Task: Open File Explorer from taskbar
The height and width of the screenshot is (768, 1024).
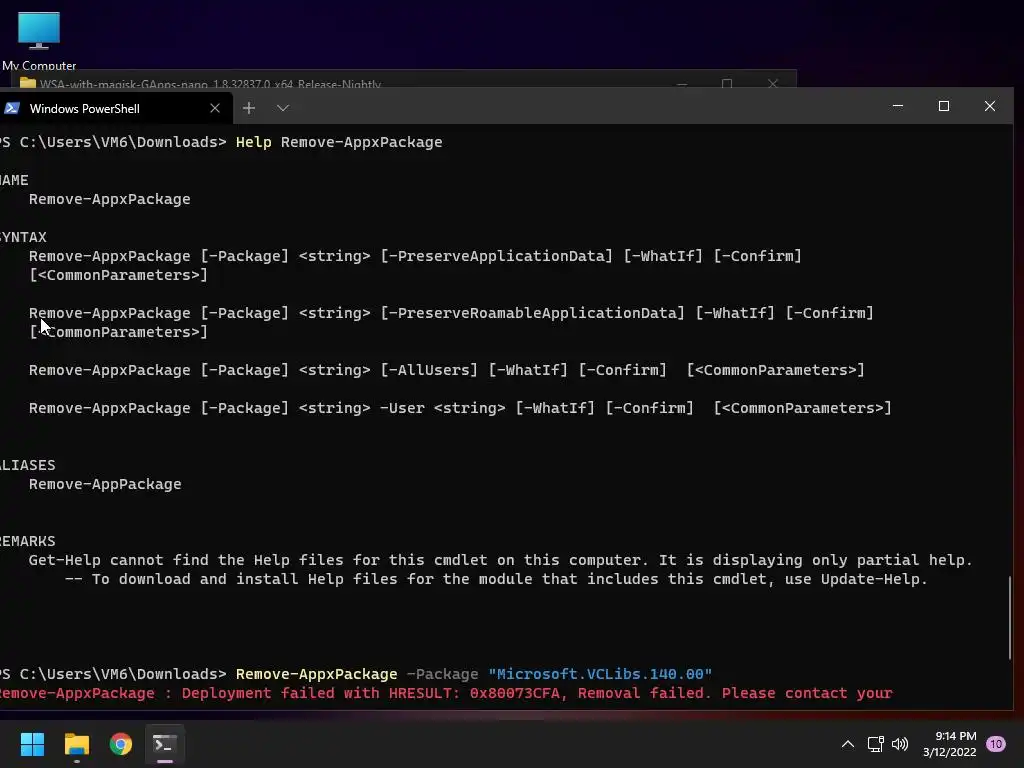Action: click(76, 744)
